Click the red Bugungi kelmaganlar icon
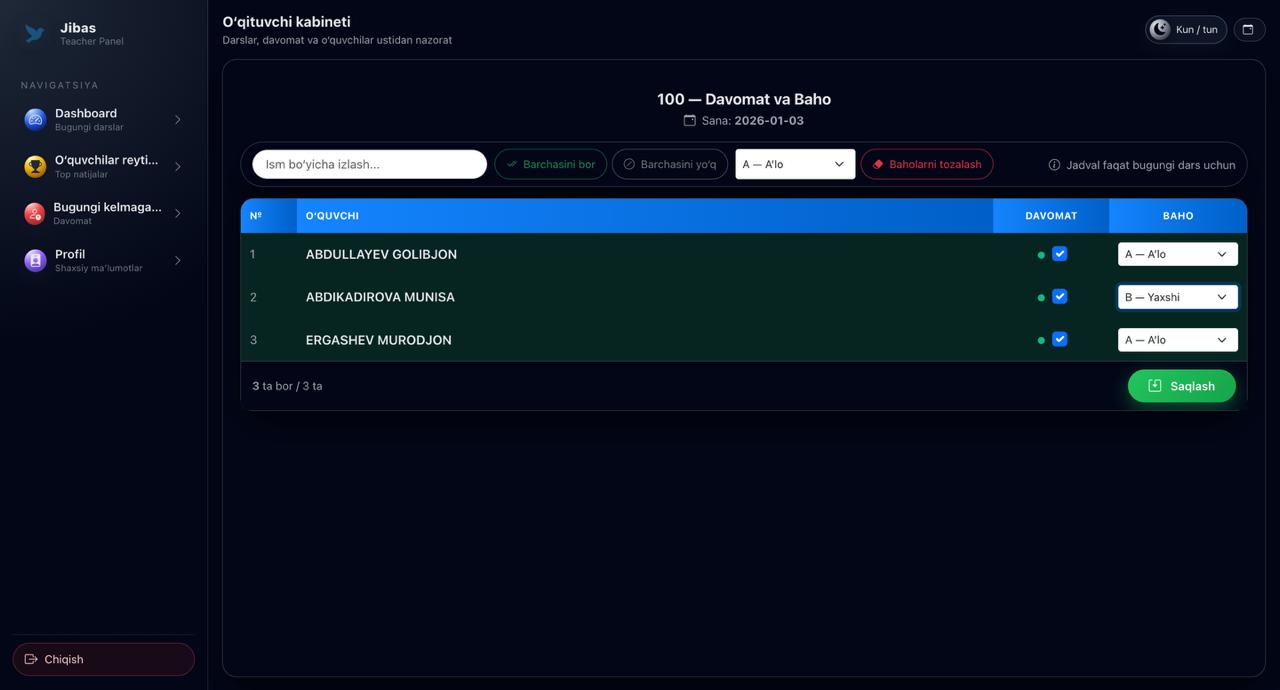This screenshot has height=690, width=1280. (x=35, y=213)
